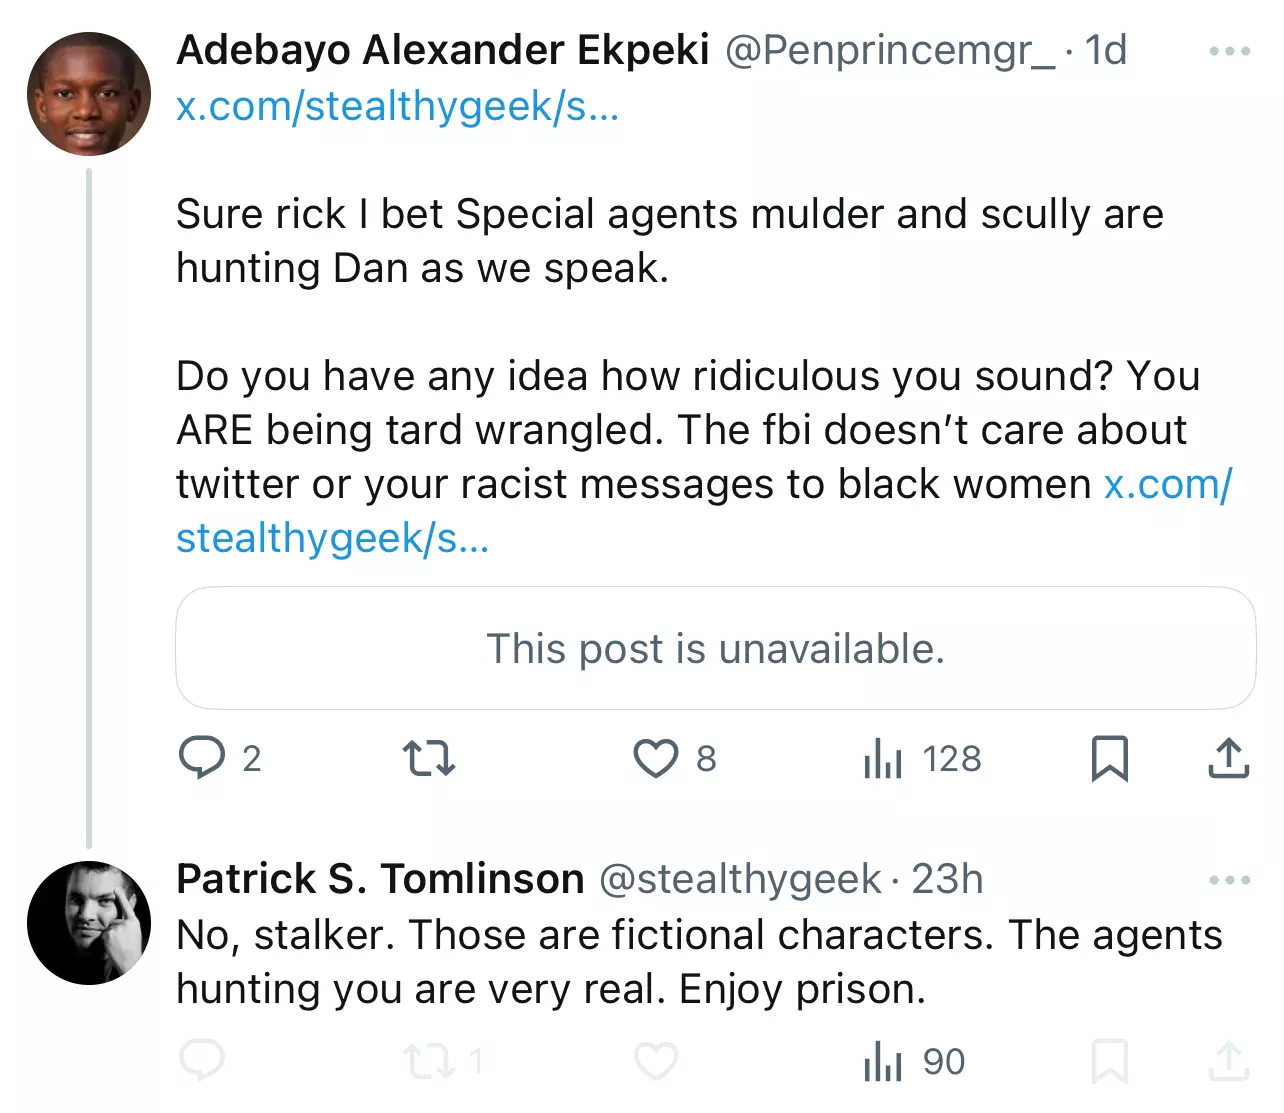The width and height of the screenshot is (1284, 1113).
Task: Visit the @stealthygeek profile handle
Action: point(740,880)
